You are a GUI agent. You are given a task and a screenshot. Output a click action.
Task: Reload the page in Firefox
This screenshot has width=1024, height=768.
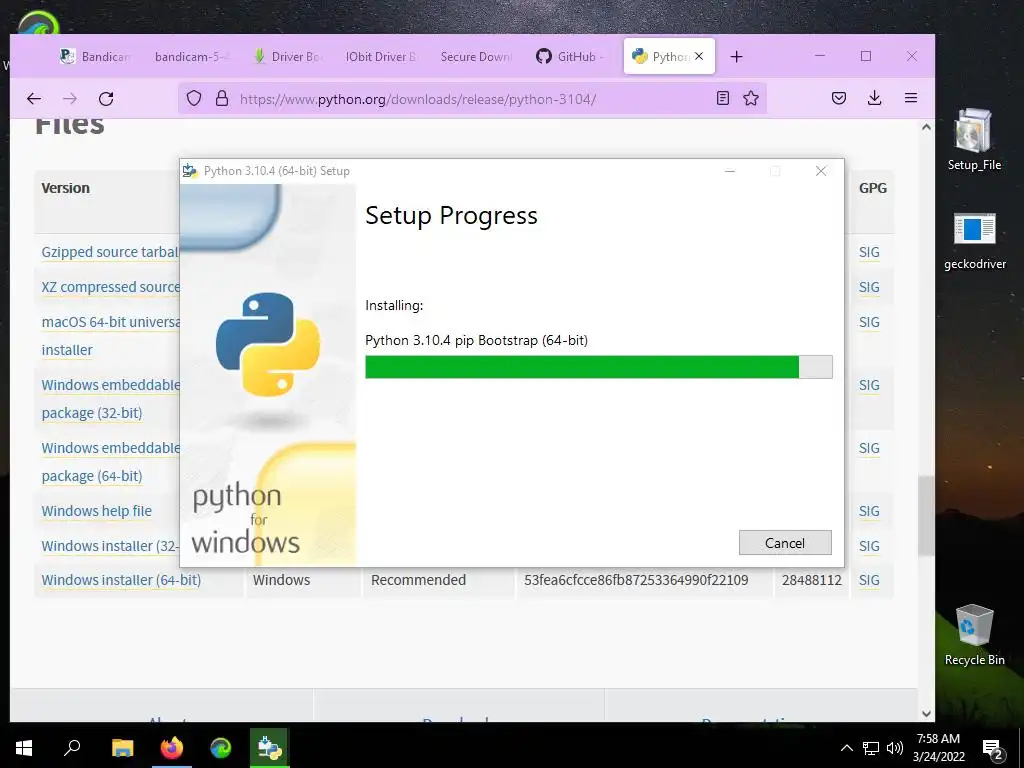(x=106, y=99)
